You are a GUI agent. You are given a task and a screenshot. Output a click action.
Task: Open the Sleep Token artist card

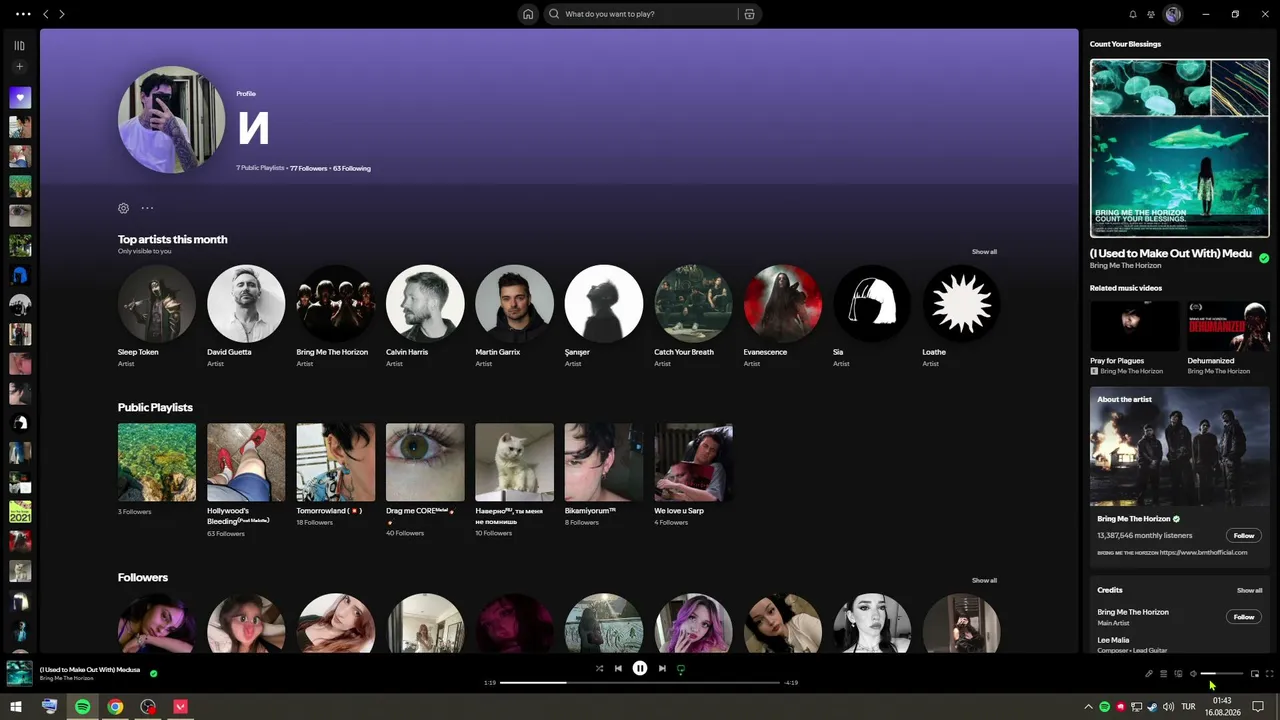click(x=157, y=316)
